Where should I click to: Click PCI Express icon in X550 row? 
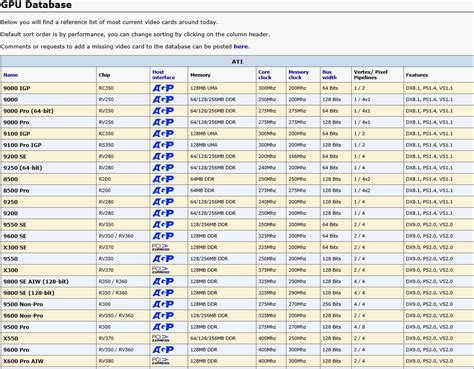[x=161, y=338]
